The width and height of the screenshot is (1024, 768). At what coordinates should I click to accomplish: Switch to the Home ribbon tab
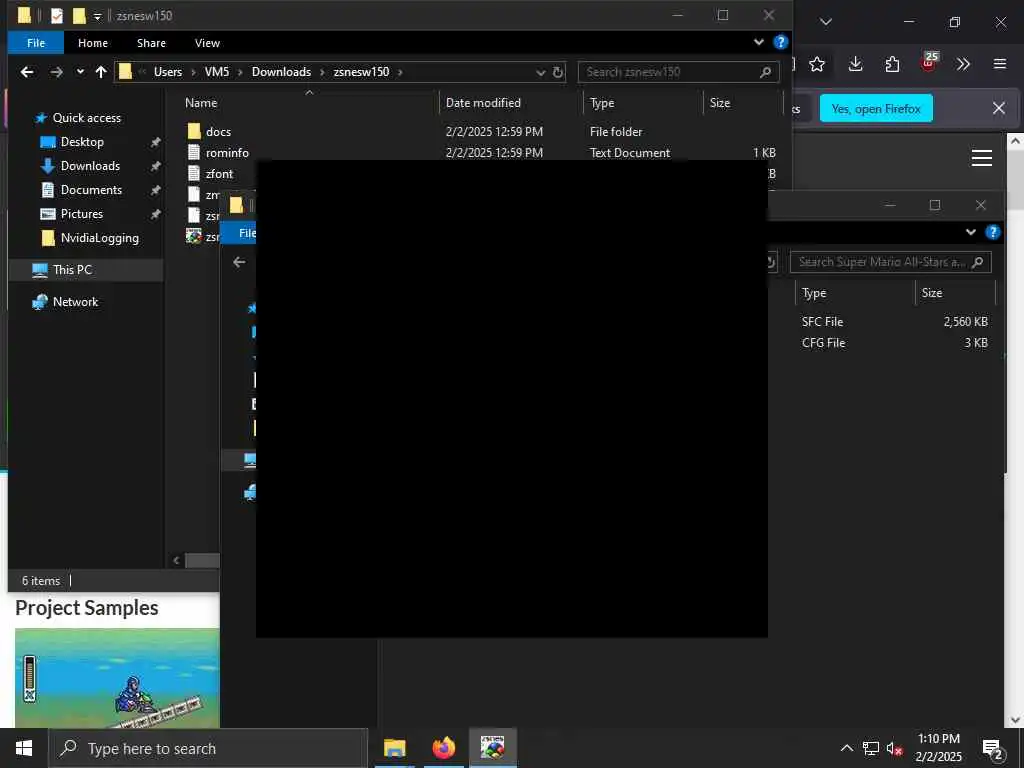point(93,43)
